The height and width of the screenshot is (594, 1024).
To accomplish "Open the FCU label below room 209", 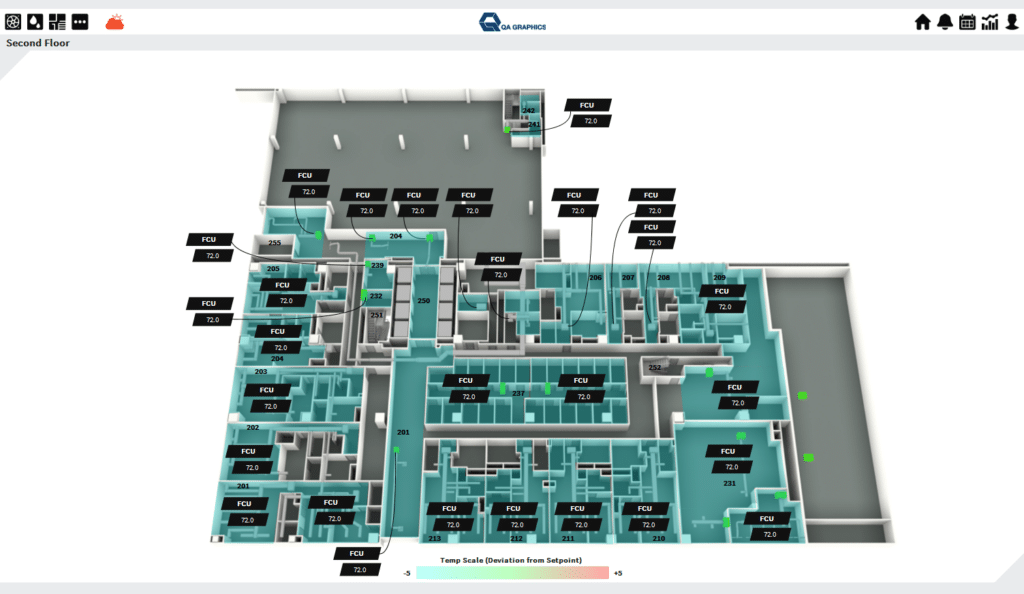I will (x=722, y=291).
